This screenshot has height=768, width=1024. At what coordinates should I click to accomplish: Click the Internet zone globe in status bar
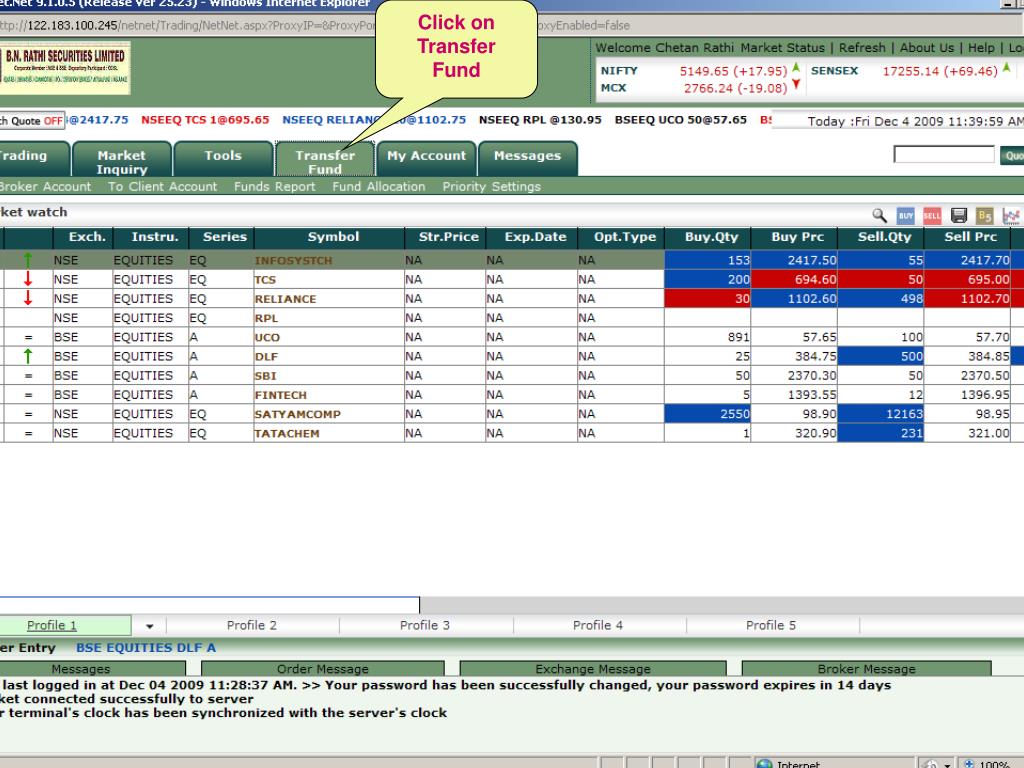pyautogui.click(x=764, y=763)
